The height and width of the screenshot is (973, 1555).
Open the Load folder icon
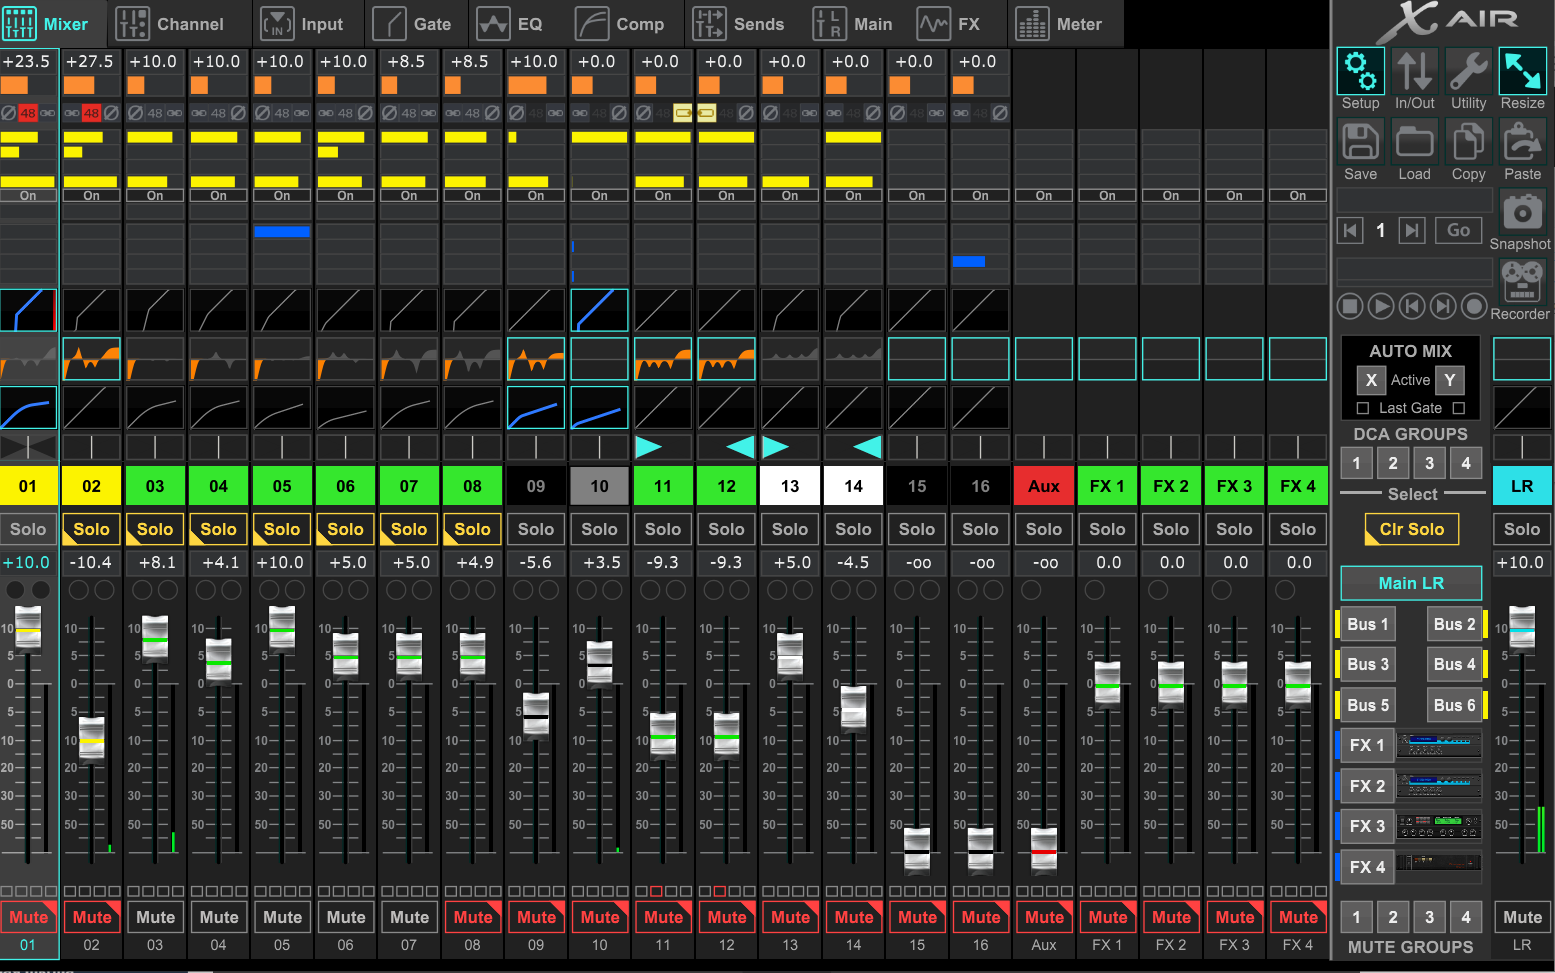(x=1414, y=143)
